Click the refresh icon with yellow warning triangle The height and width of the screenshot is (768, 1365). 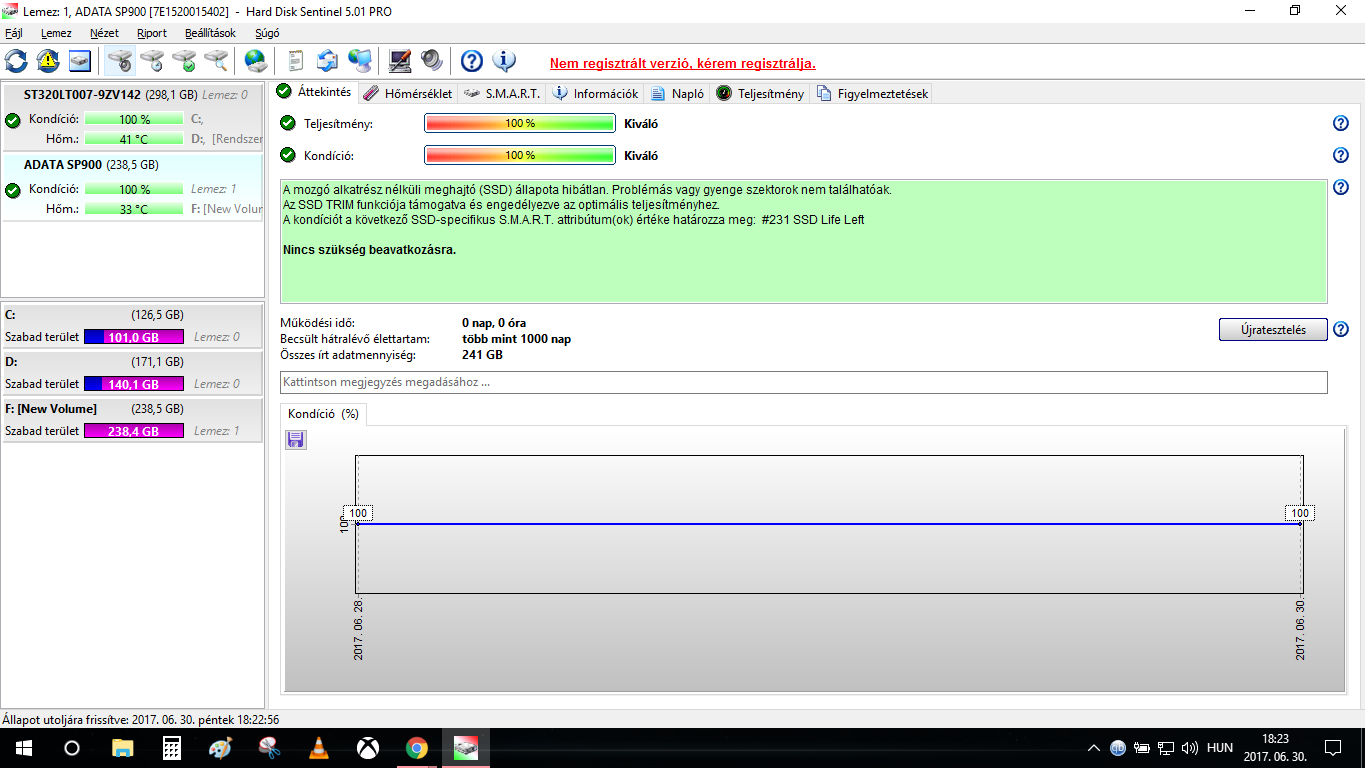[x=48, y=61]
